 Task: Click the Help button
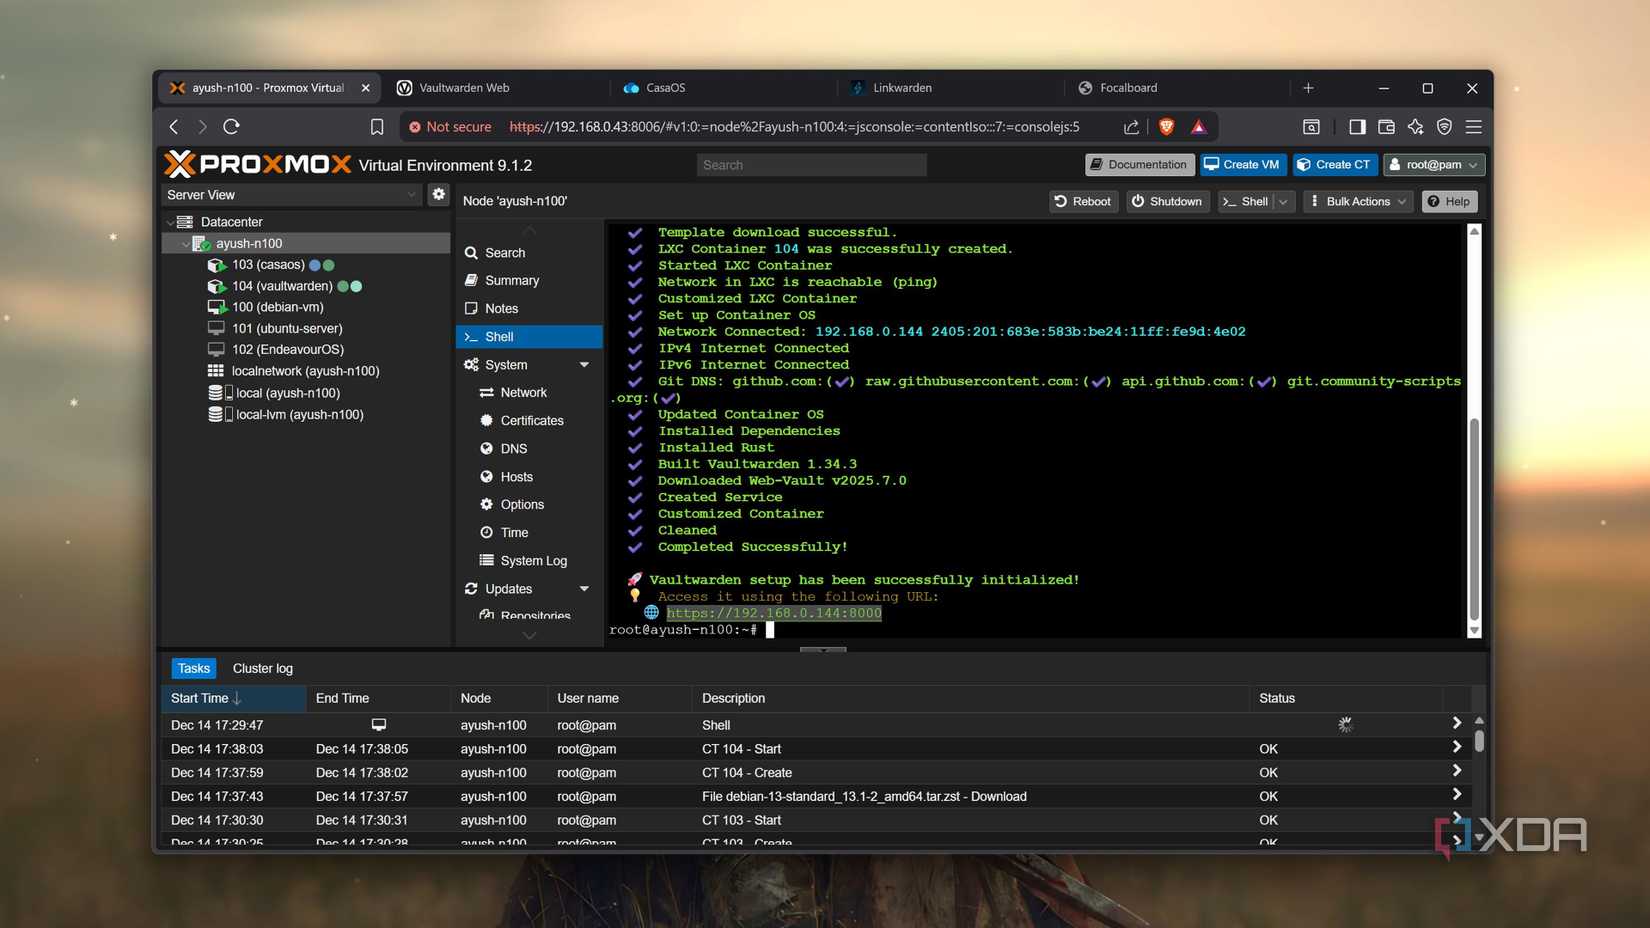[1449, 201]
